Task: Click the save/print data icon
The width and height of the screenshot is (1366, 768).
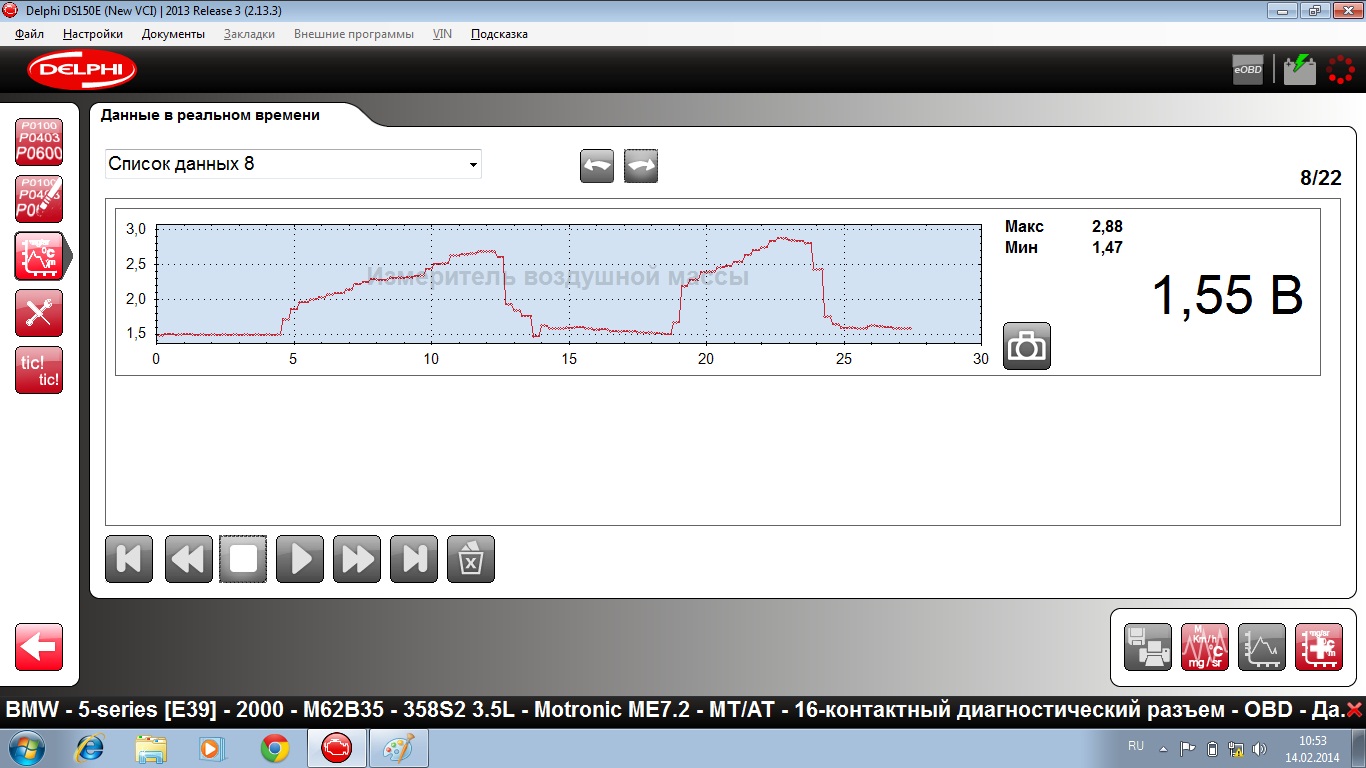Action: [1148, 647]
